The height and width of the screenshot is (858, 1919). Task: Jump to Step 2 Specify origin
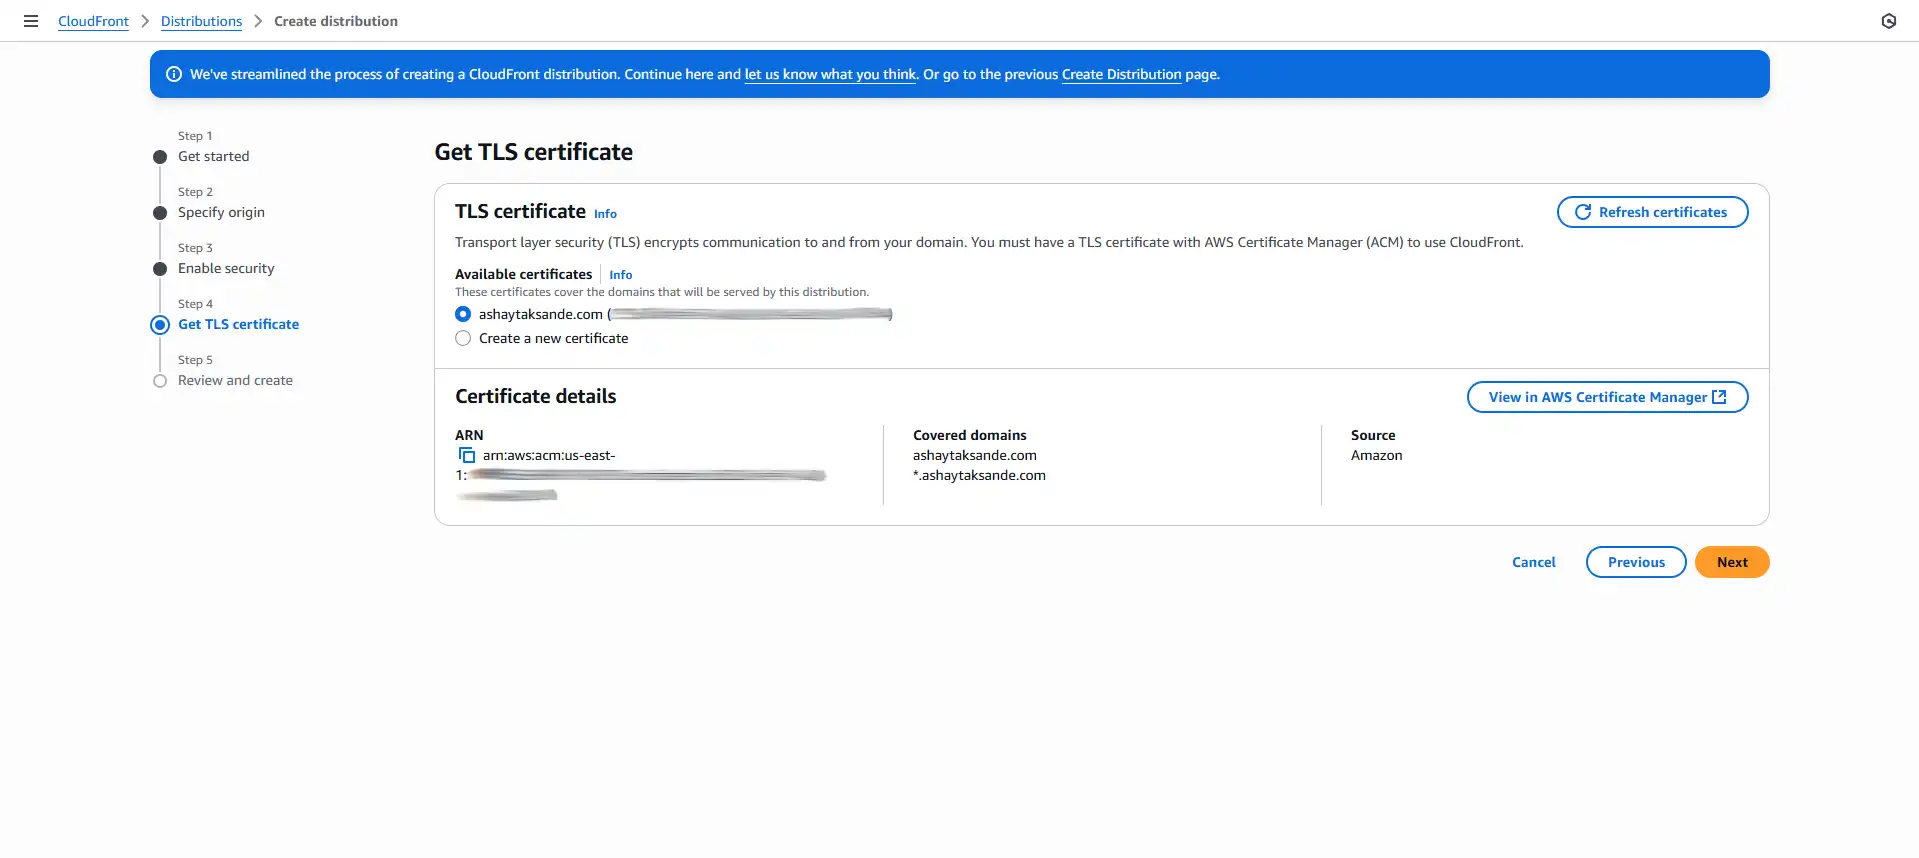coord(221,212)
